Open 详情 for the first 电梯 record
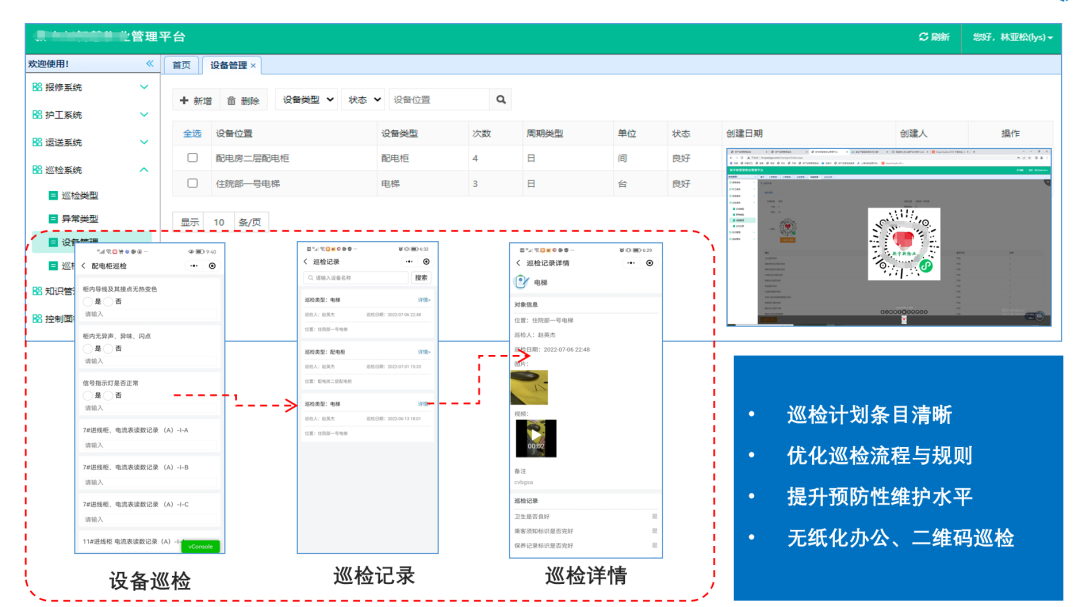 click(x=424, y=300)
